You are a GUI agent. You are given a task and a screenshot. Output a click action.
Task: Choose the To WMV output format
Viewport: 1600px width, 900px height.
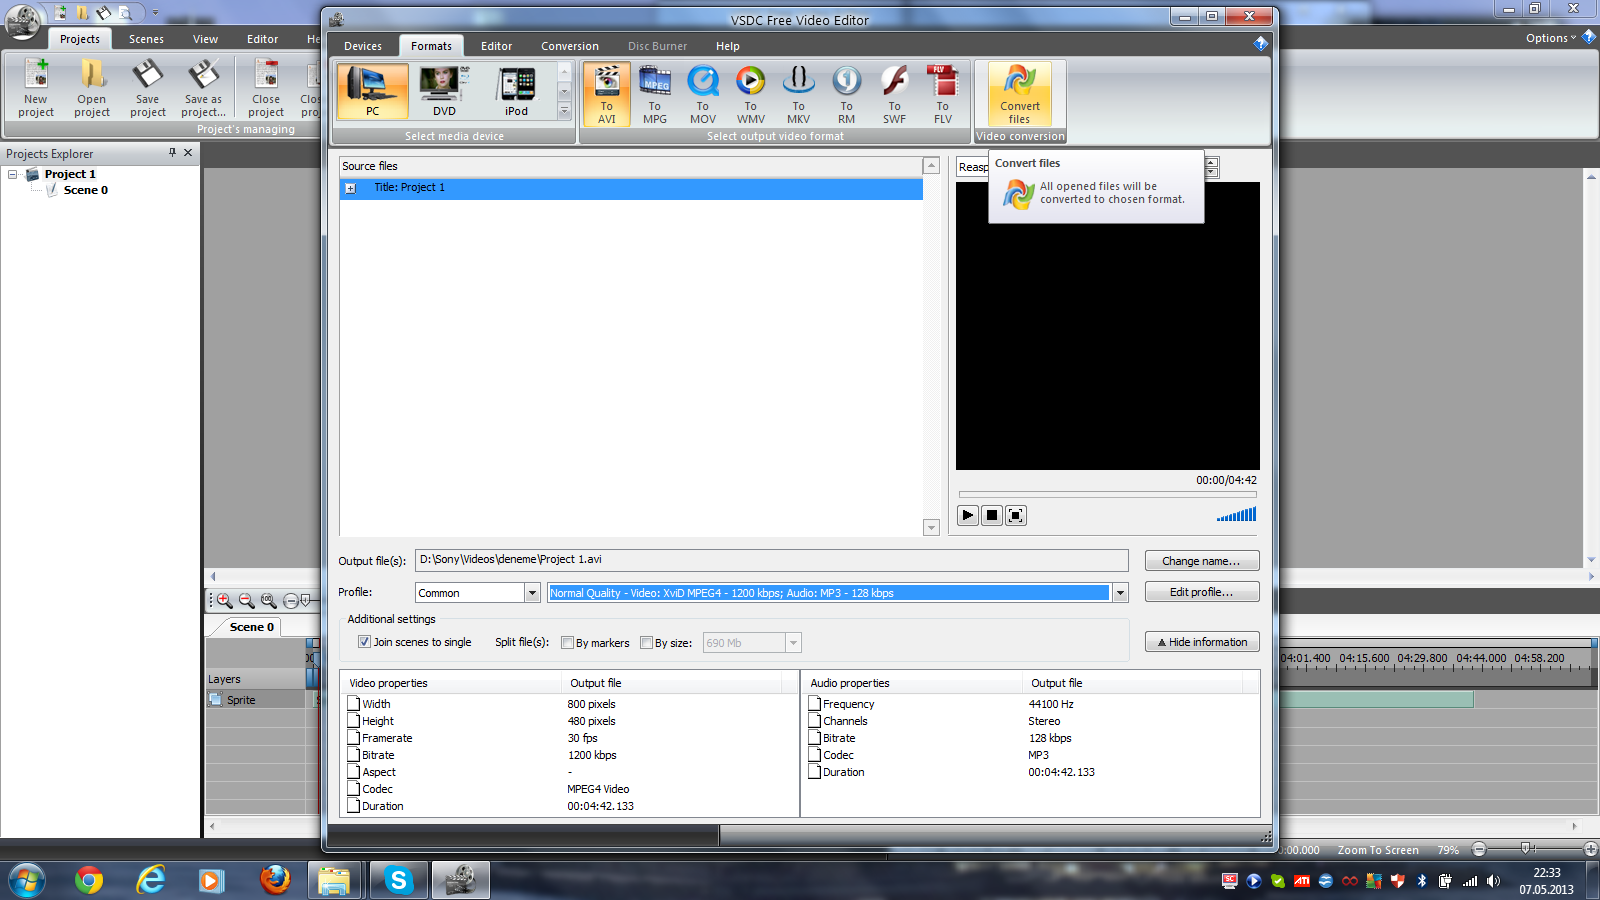pos(751,94)
